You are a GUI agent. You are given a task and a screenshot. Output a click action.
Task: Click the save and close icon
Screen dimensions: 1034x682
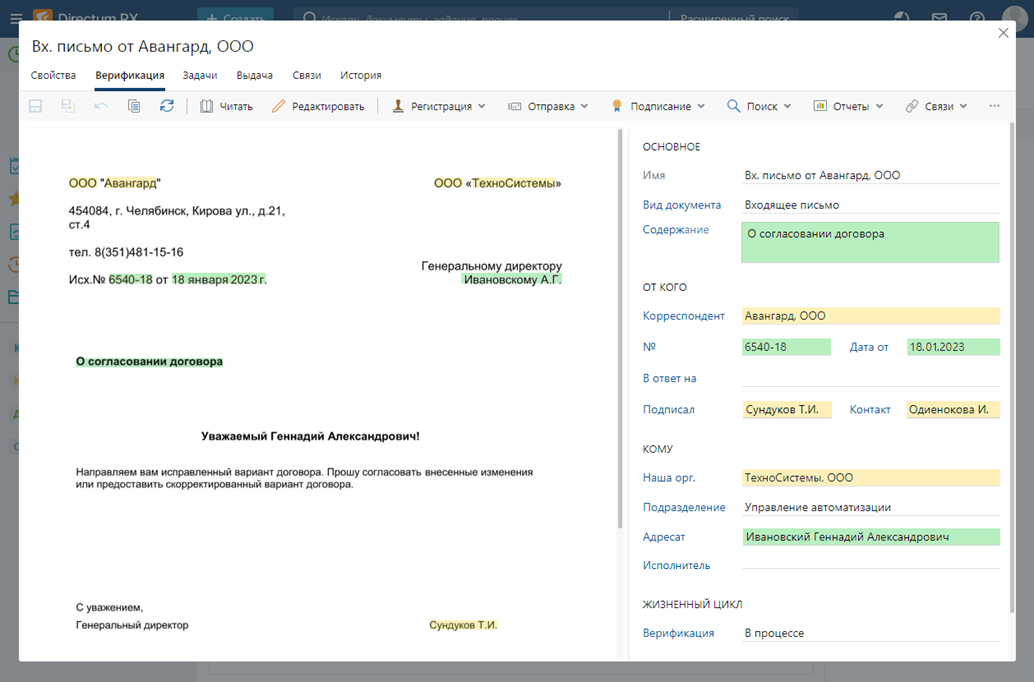click(68, 106)
